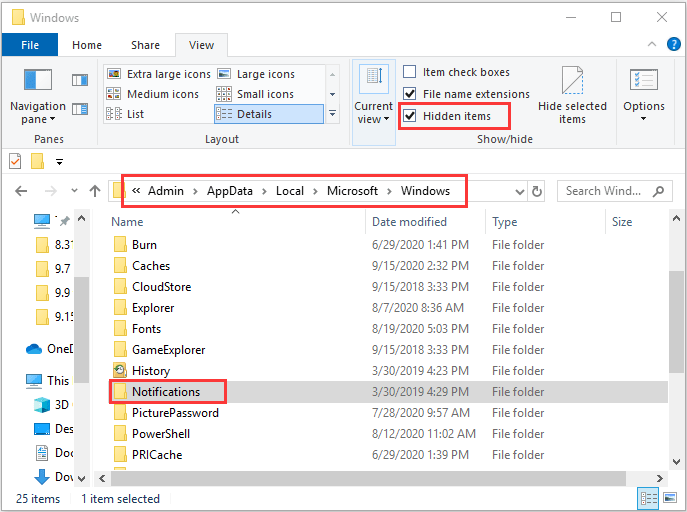Click the New folder quick access icon

(x=37, y=162)
